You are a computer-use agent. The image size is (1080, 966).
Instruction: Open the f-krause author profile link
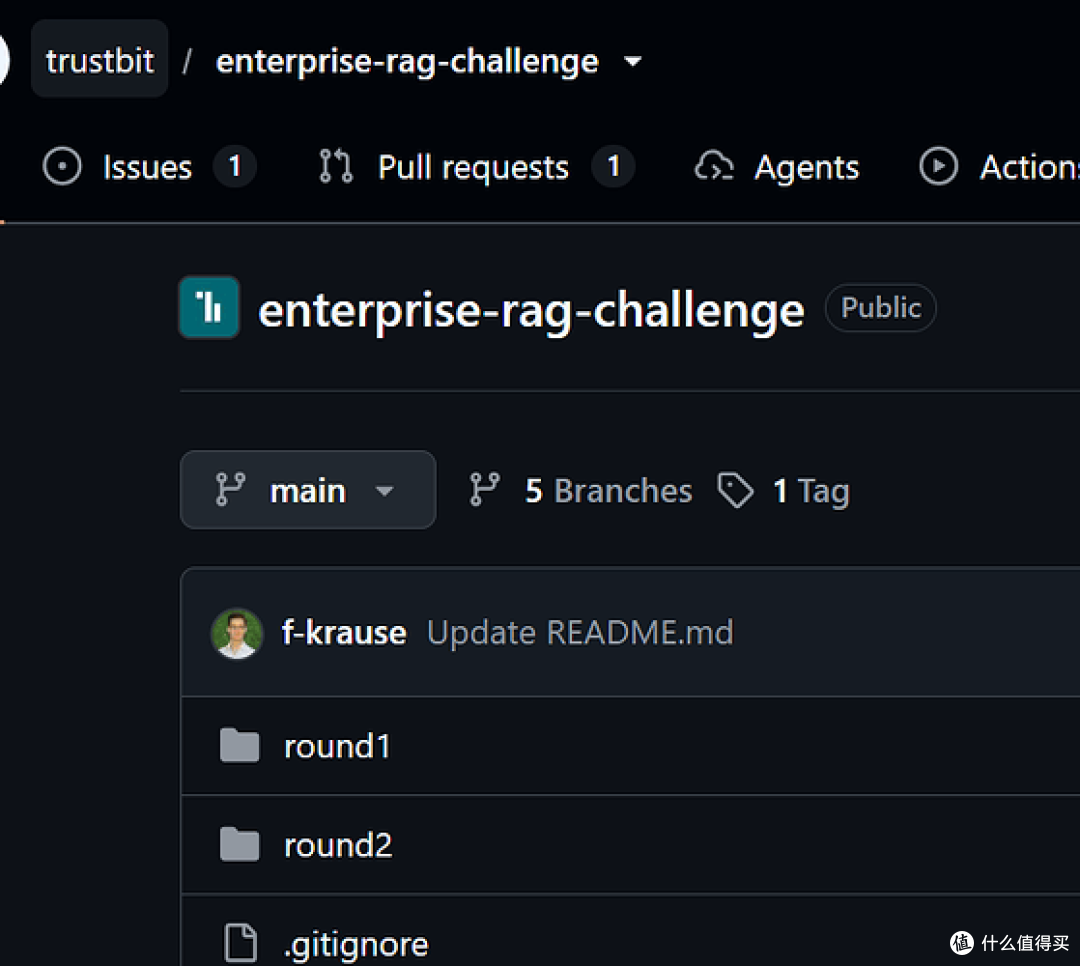pyautogui.click(x=344, y=632)
